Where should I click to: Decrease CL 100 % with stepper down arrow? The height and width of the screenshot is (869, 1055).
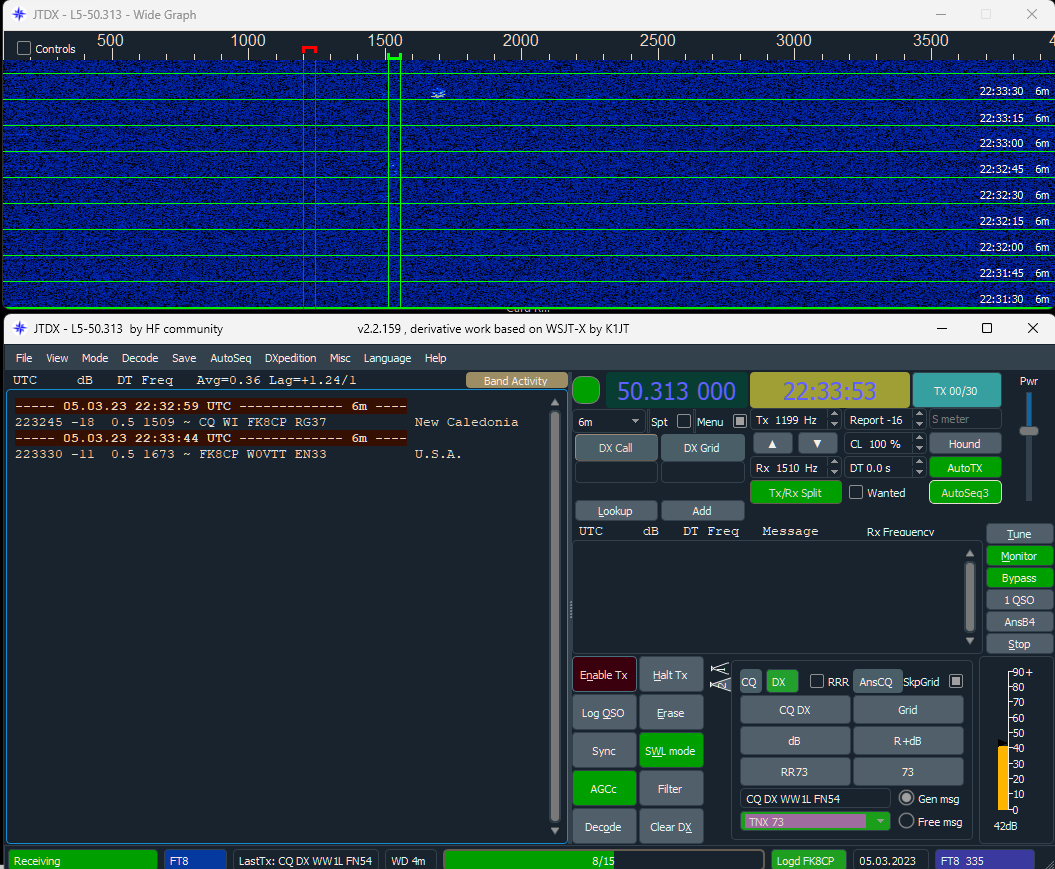coord(919,449)
